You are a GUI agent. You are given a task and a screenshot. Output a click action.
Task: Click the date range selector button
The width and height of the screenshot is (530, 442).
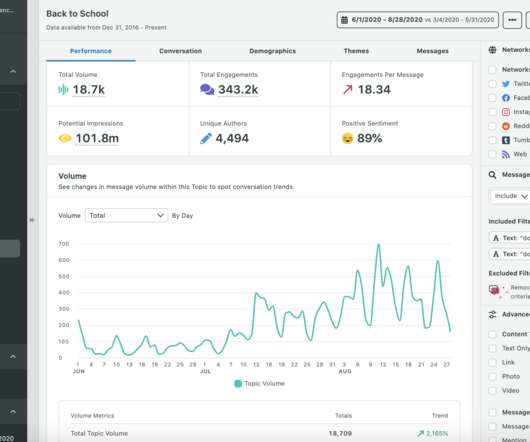coord(417,20)
